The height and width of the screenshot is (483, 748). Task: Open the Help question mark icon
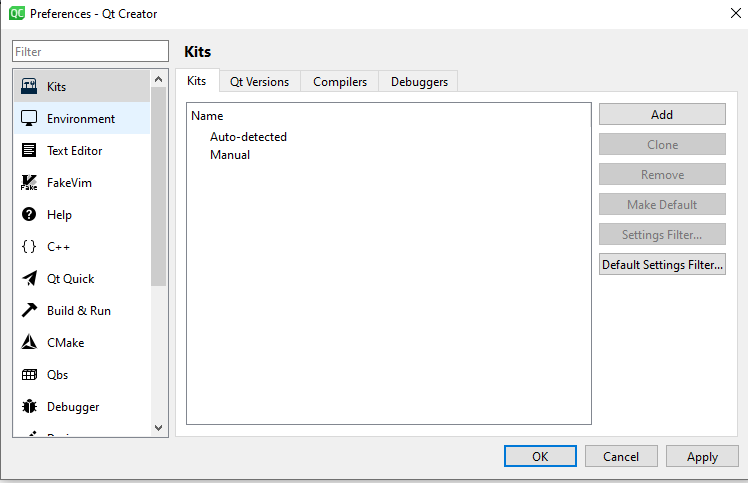(x=29, y=214)
